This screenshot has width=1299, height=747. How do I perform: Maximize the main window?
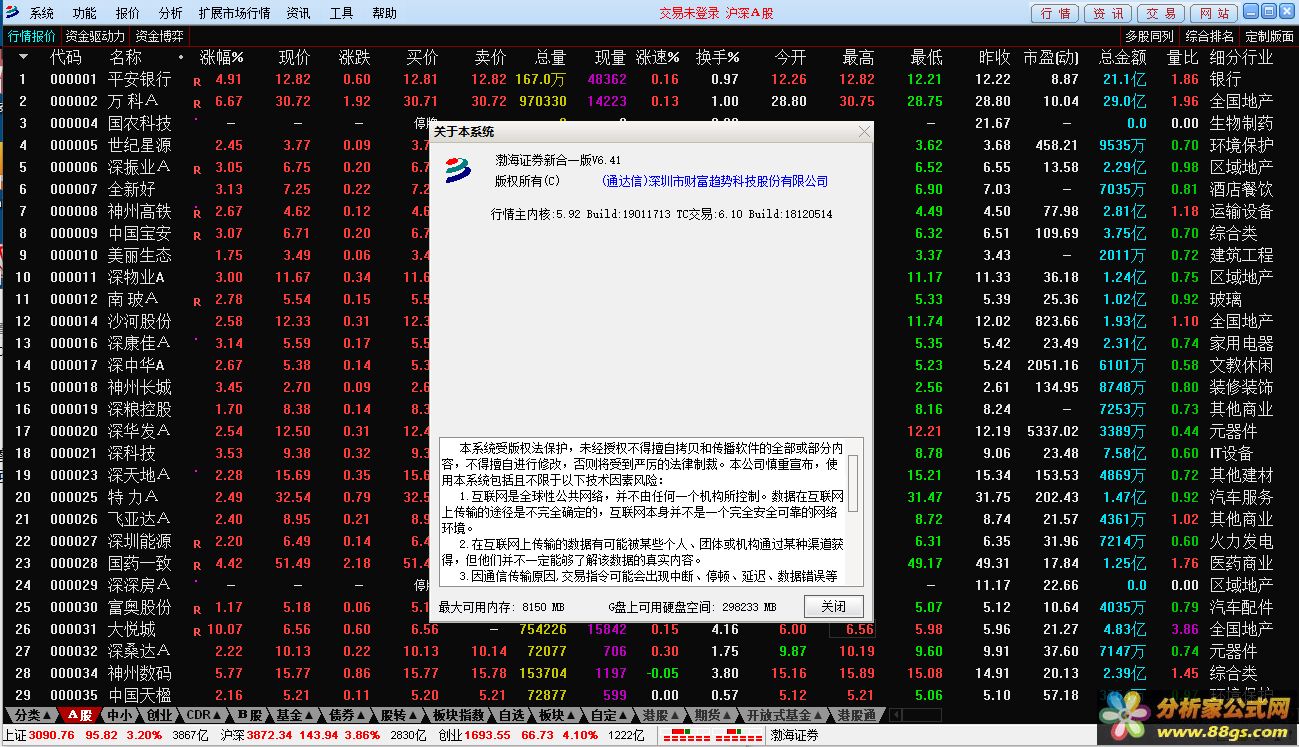tap(1269, 12)
